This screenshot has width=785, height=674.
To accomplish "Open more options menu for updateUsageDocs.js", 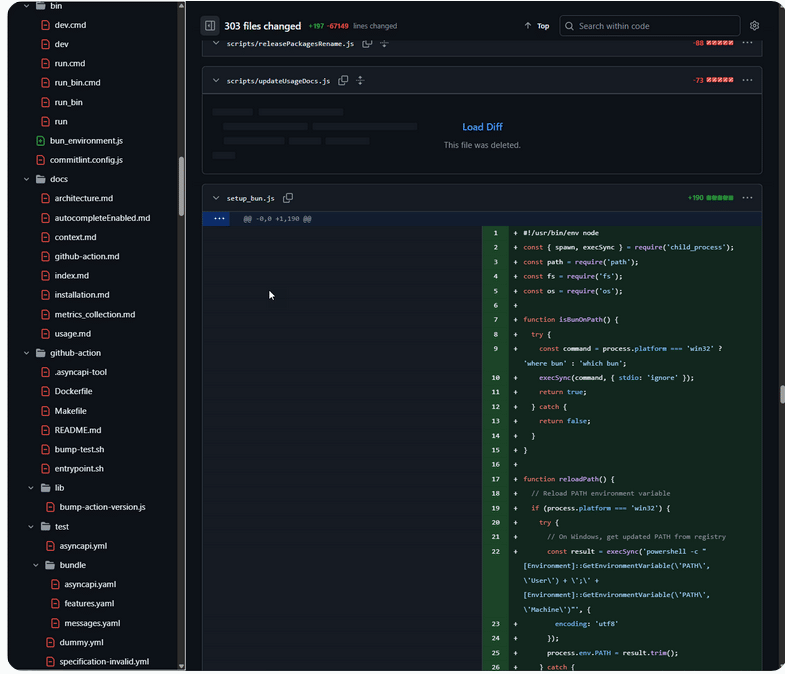I will click(747, 80).
